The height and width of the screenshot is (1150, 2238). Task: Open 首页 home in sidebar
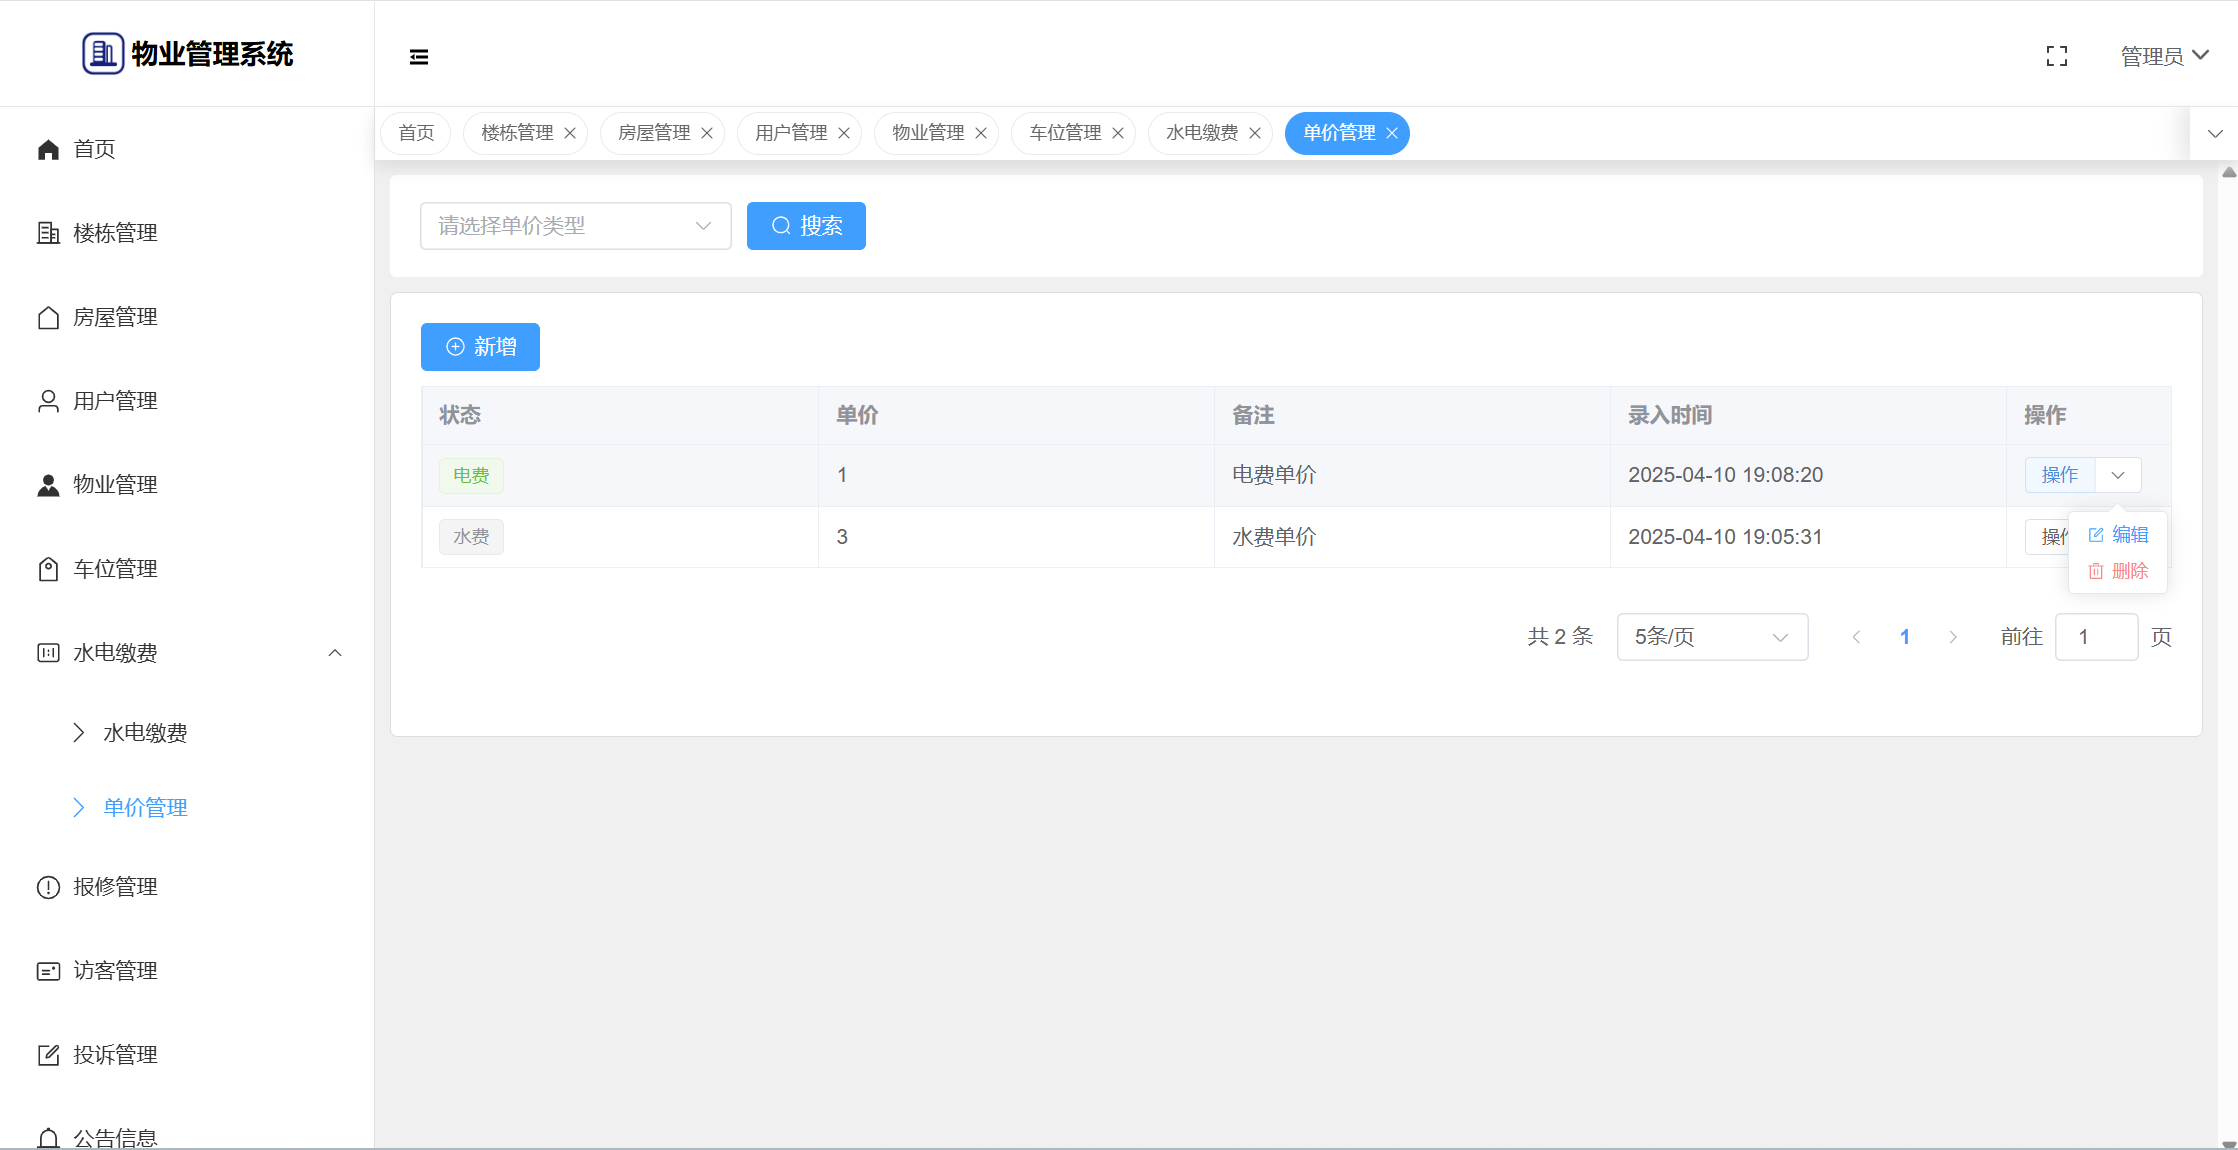(x=95, y=149)
